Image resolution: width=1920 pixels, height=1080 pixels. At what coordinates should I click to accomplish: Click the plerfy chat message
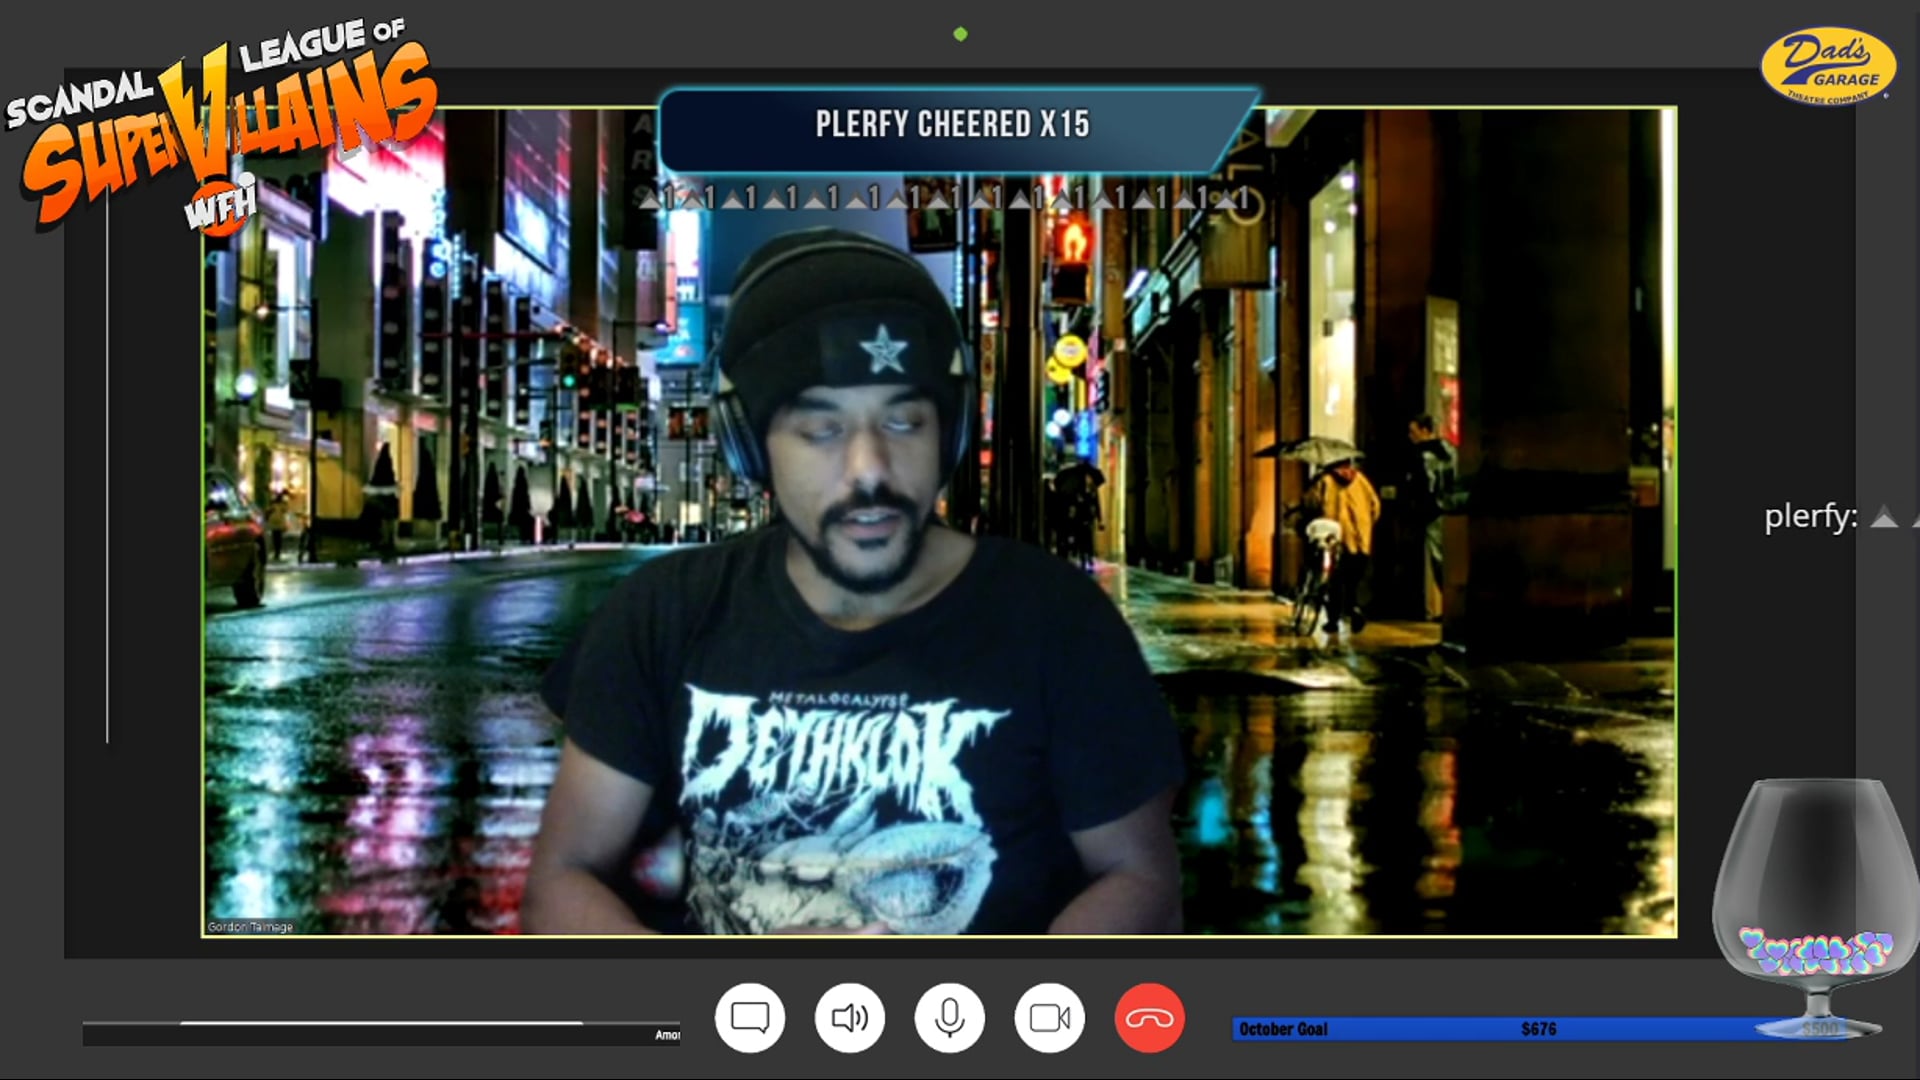pos(1810,517)
